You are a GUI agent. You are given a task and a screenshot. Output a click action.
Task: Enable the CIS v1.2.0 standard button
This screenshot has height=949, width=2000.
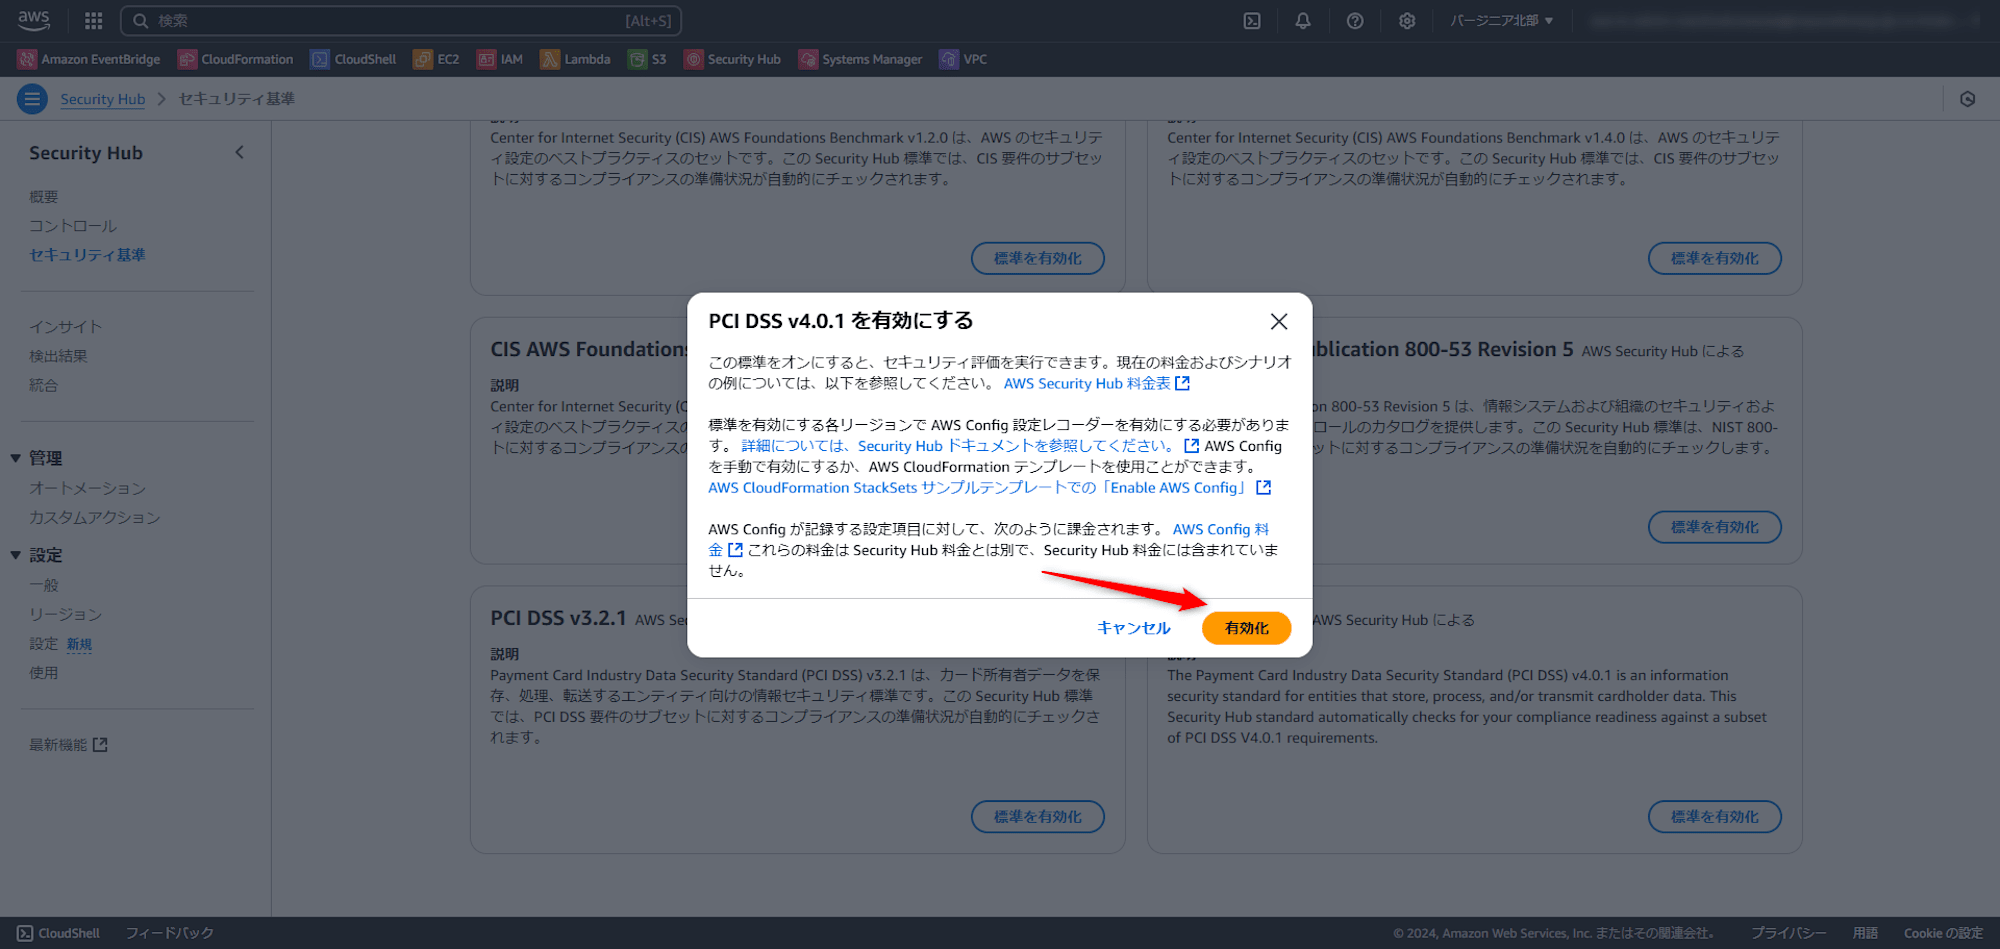tap(1038, 258)
